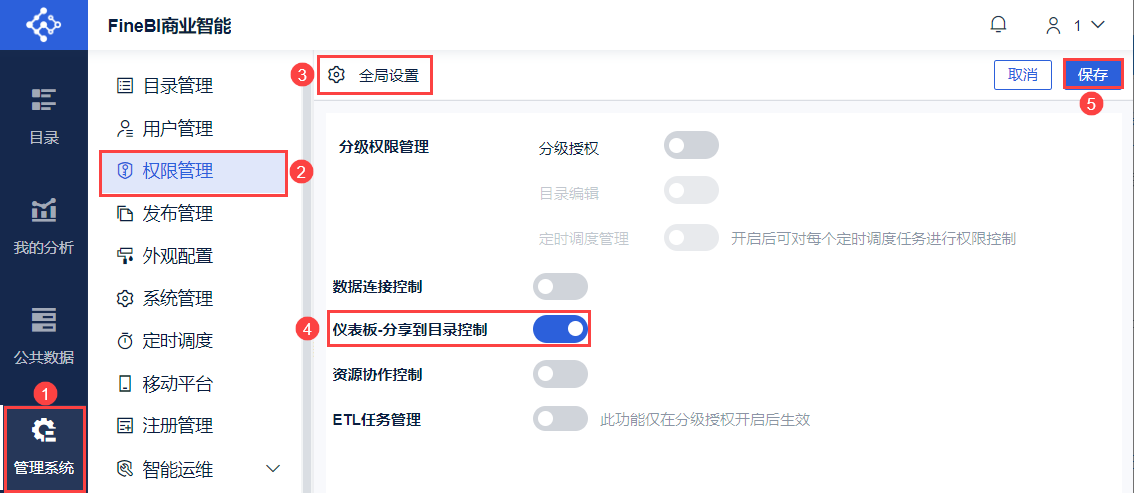Select 权限管理 menu item
The width and height of the screenshot is (1134, 493).
click(178, 171)
